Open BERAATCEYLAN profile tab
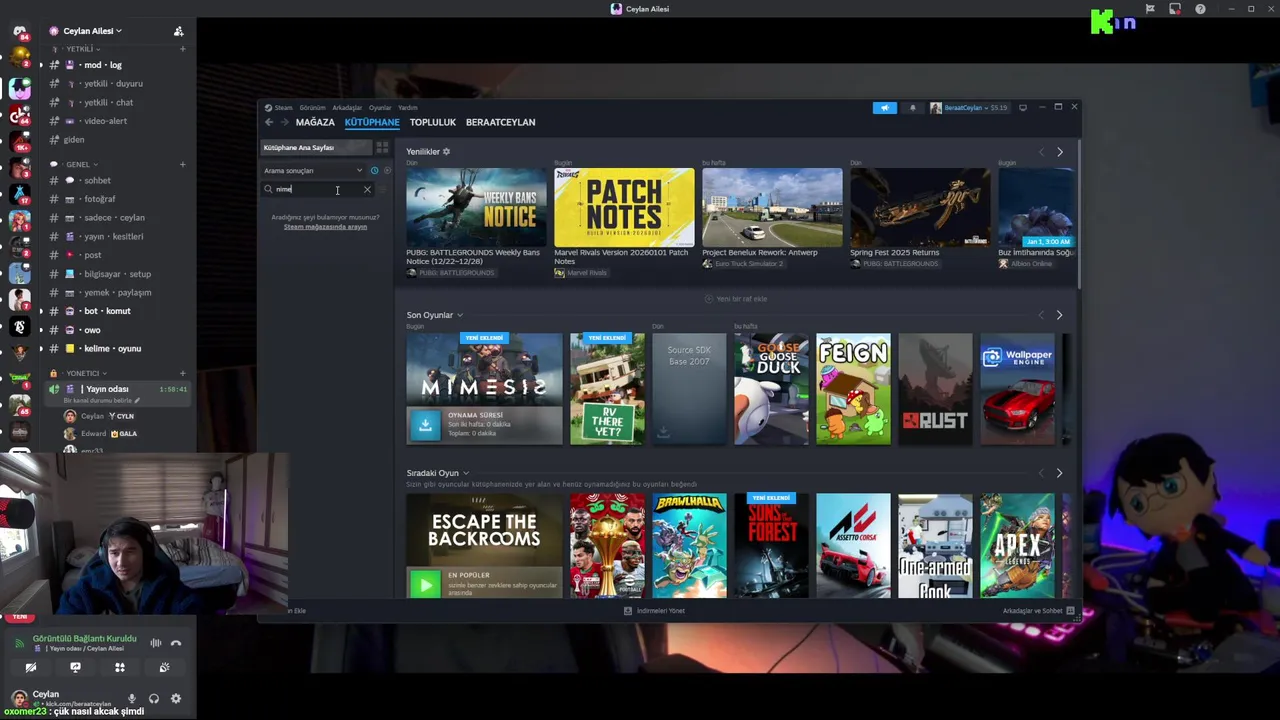 (500, 122)
